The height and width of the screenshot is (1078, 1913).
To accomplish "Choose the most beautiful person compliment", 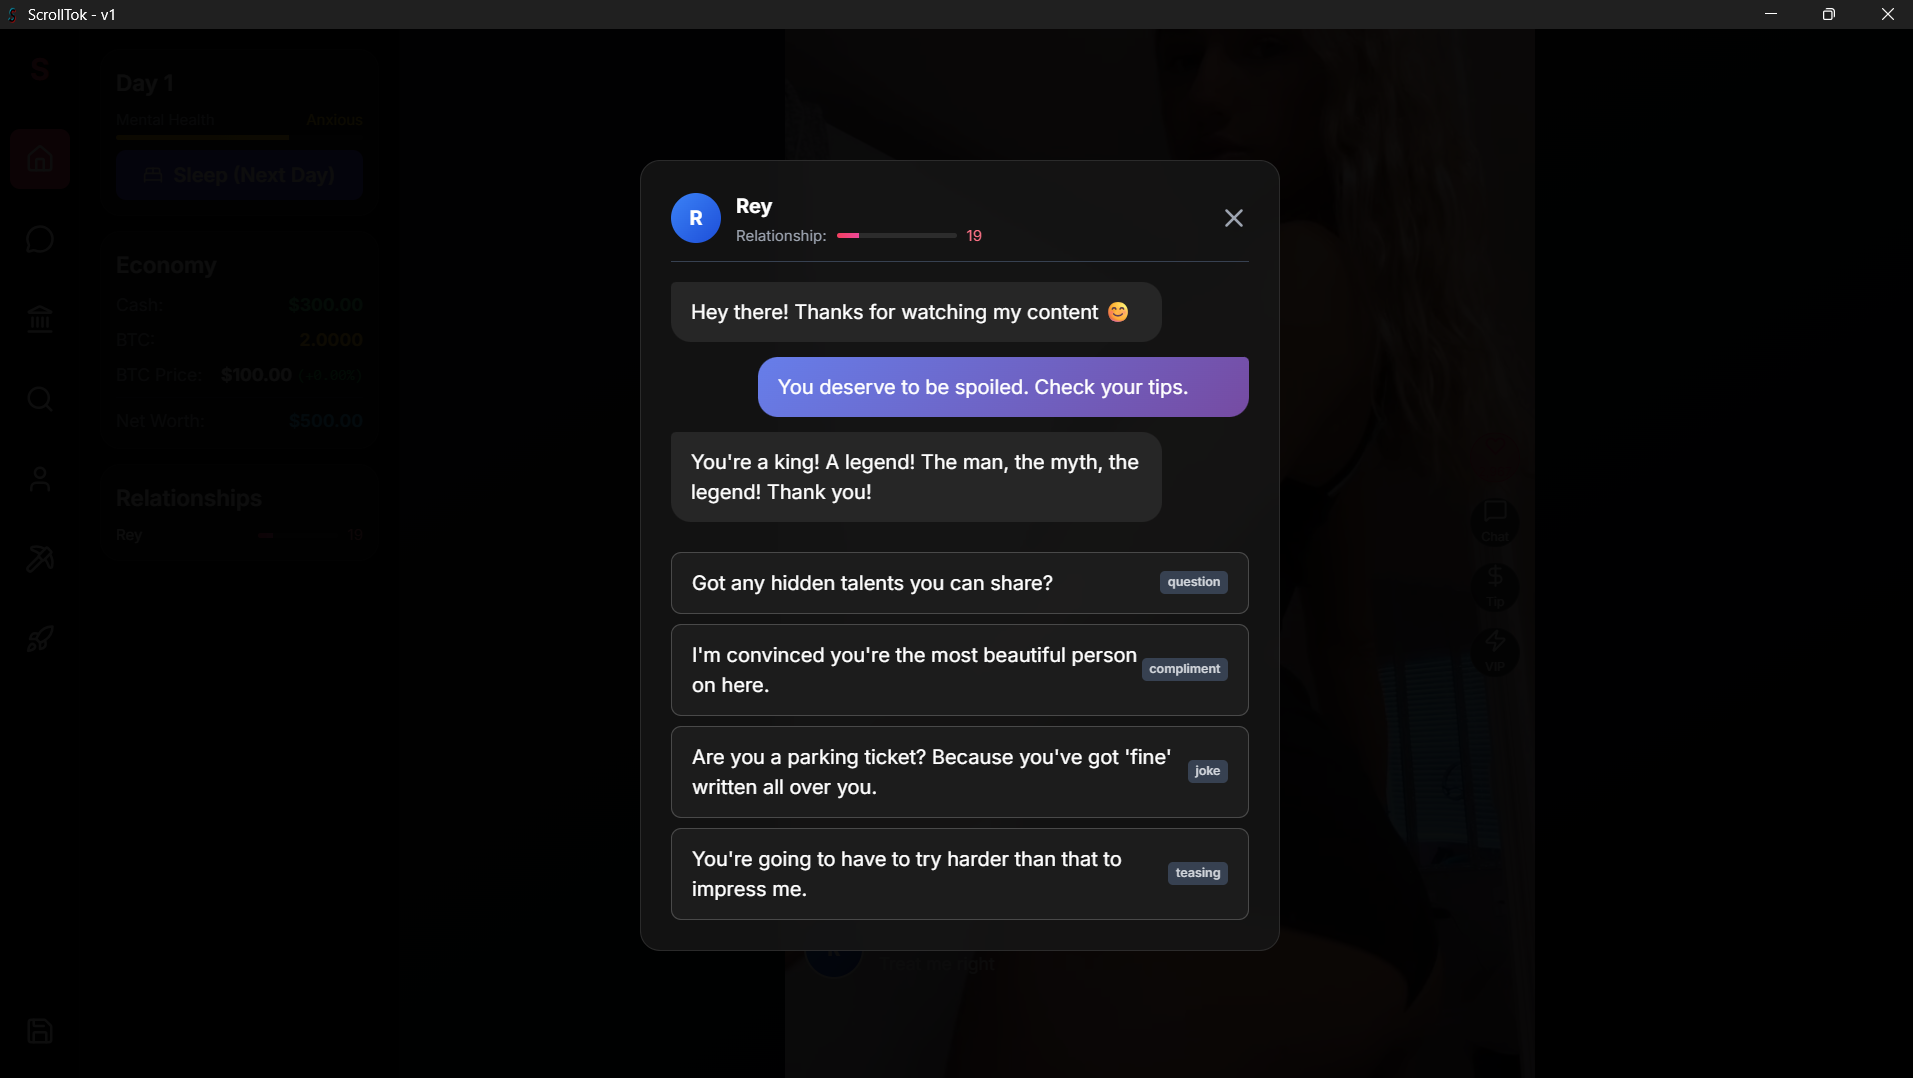I will coord(959,670).
